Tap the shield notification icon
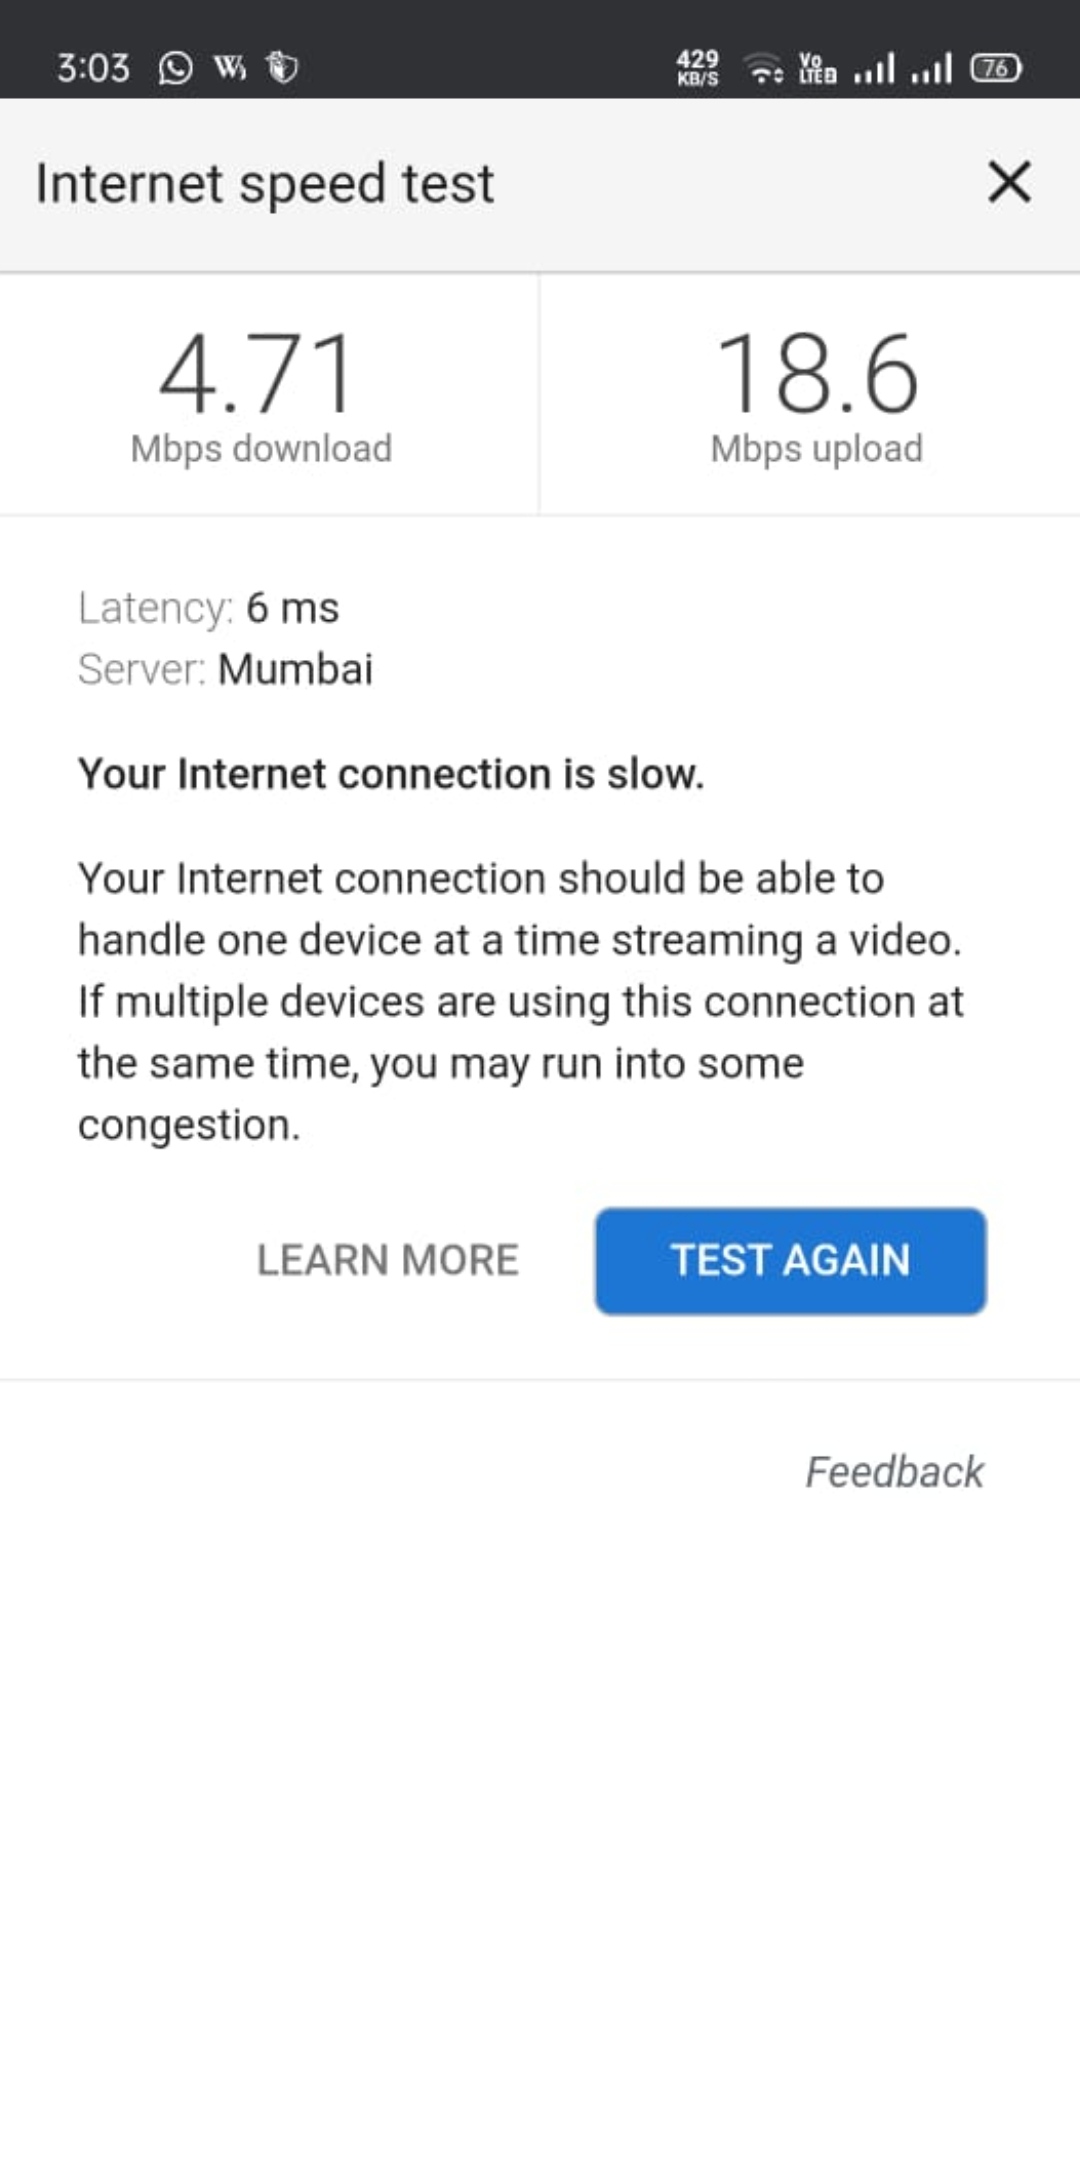 pos(282,67)
